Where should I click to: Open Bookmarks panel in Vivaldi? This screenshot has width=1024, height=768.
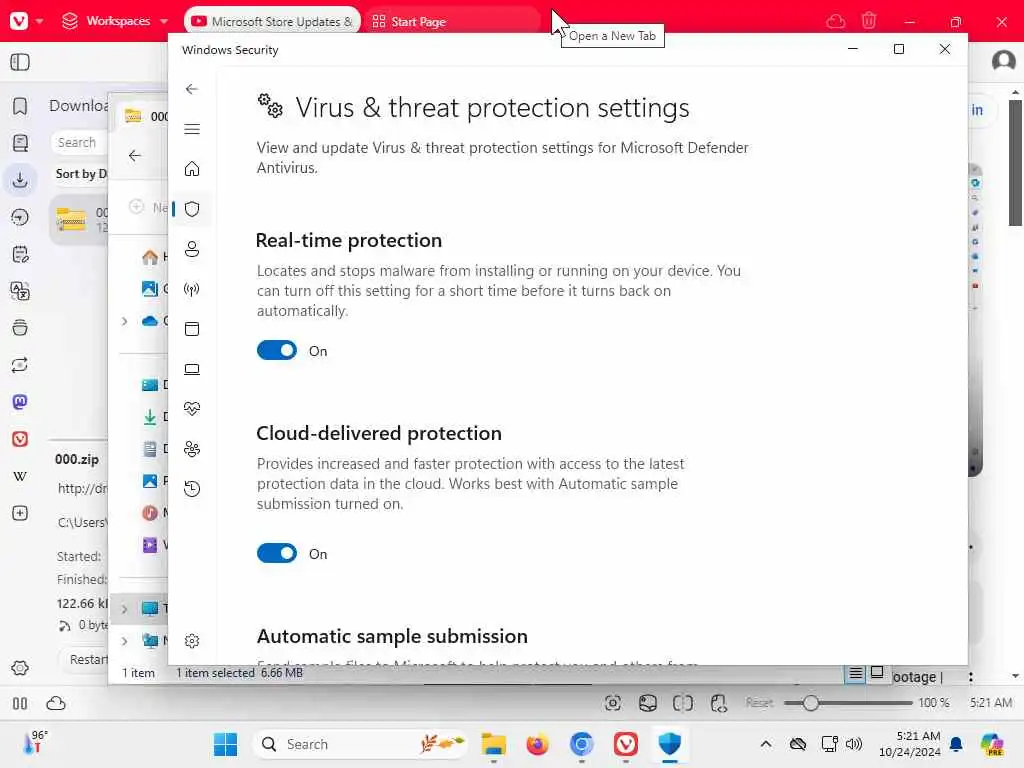(20, 106)
